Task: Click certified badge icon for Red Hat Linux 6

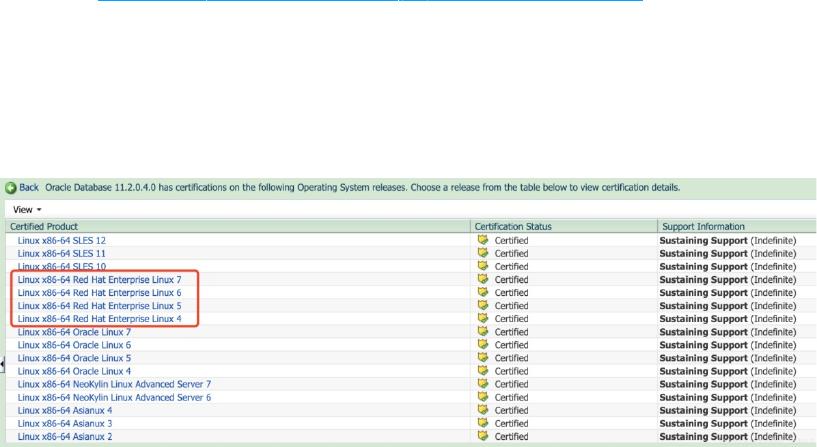Action: pos(483,292)
